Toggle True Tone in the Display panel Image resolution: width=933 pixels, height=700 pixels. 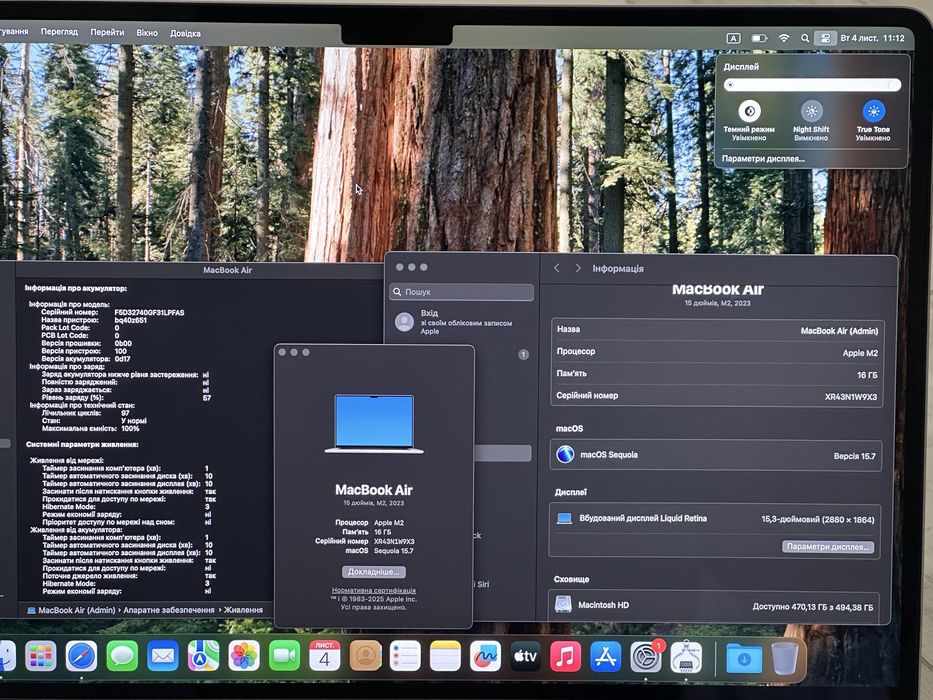click(873, 111)
